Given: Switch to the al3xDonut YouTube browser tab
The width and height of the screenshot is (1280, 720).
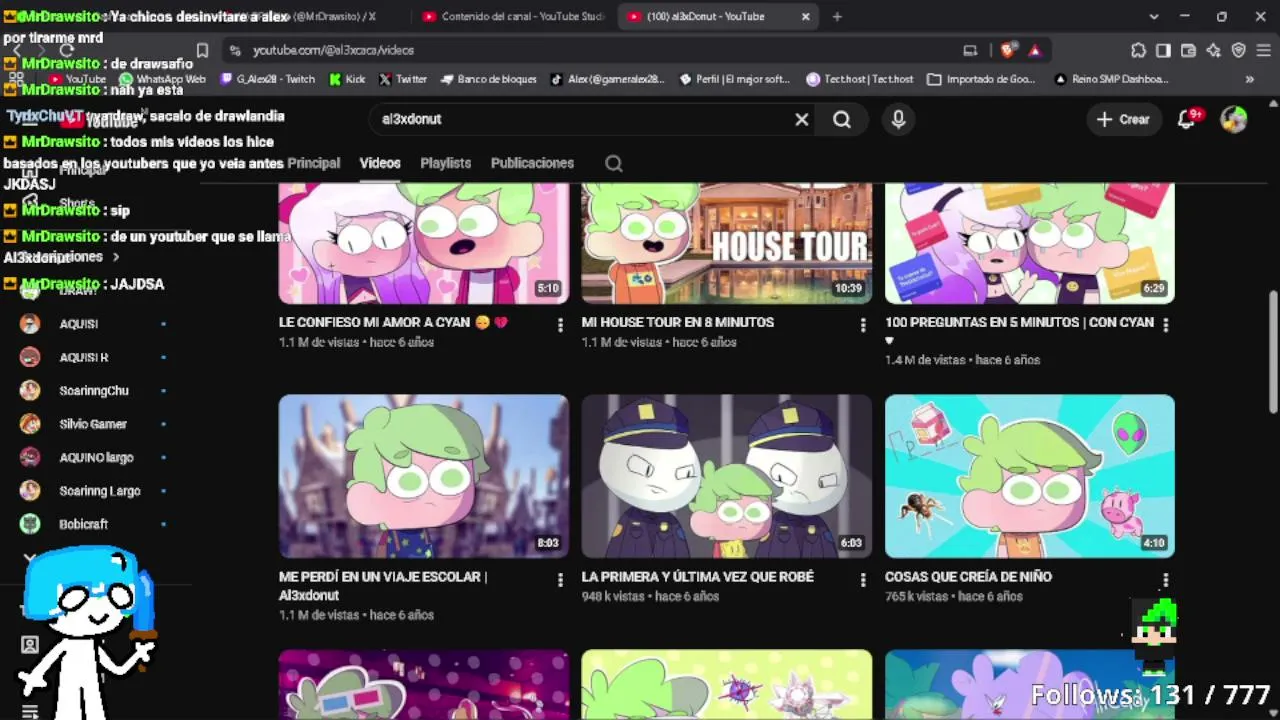Looking at the screenshot, I should (x=718, y=17).
